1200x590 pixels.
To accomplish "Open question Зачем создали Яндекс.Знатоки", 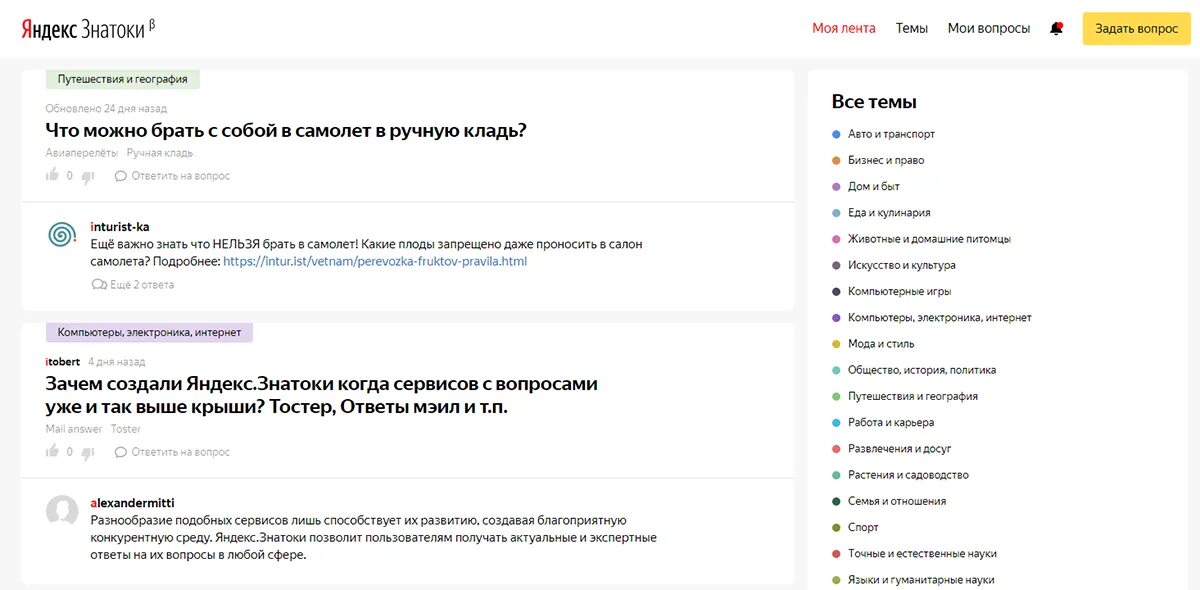I will click(x=322, y=395).
